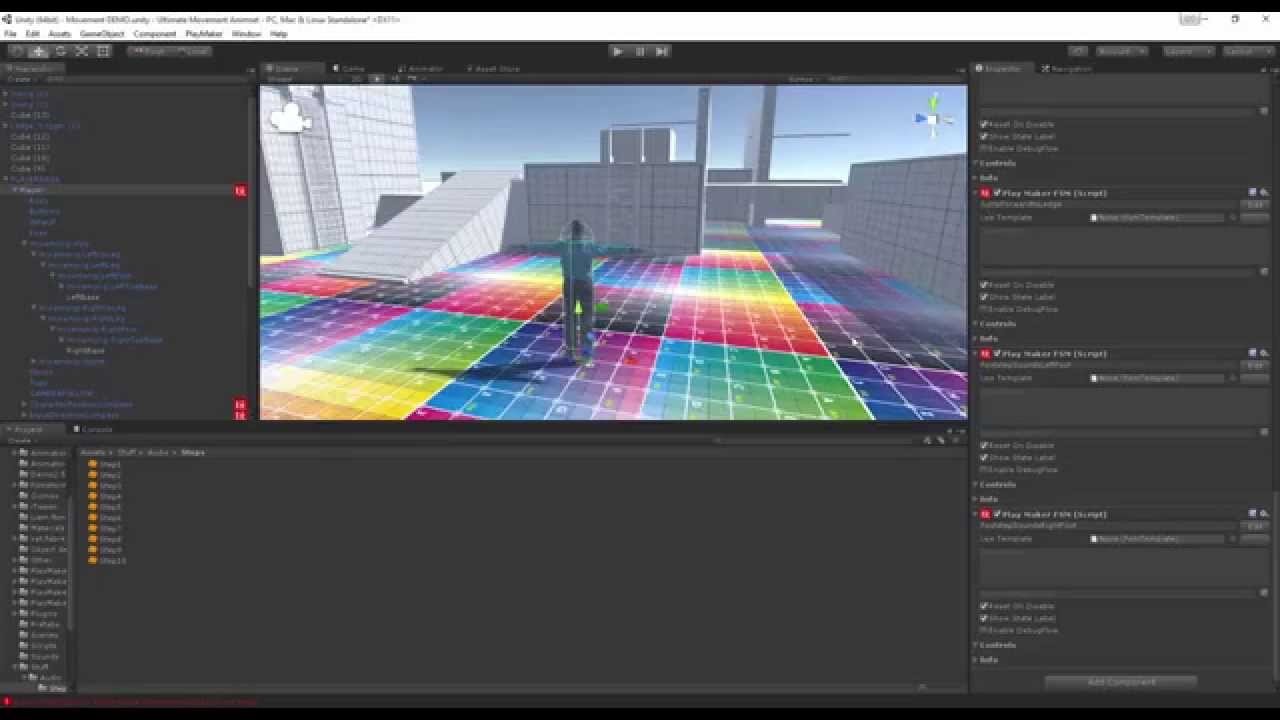Image resolution: width=1280 pixels, height=720 pixels.
Task: Click the Add Component button
Action: (1121, 682)
